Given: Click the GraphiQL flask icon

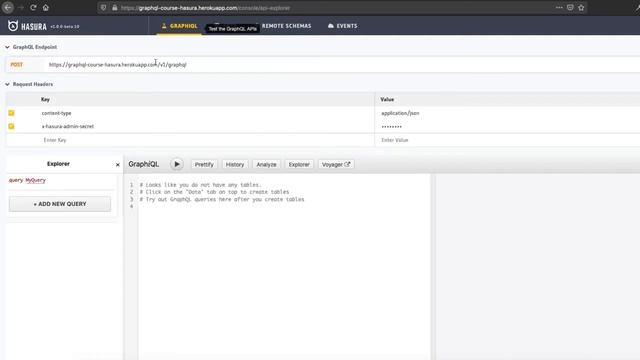Looking at the screenshot, I should tap(164, 26).
